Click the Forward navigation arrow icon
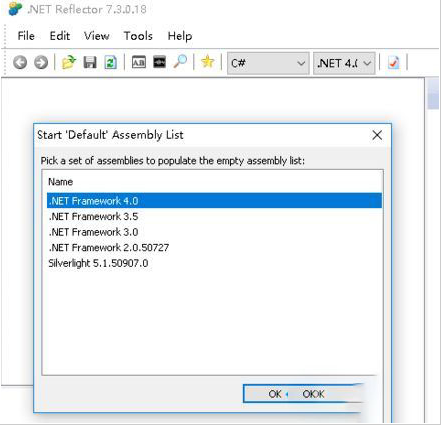Viewport: 446px width, 425px height. pyautogui.click(x=41, y=62)
